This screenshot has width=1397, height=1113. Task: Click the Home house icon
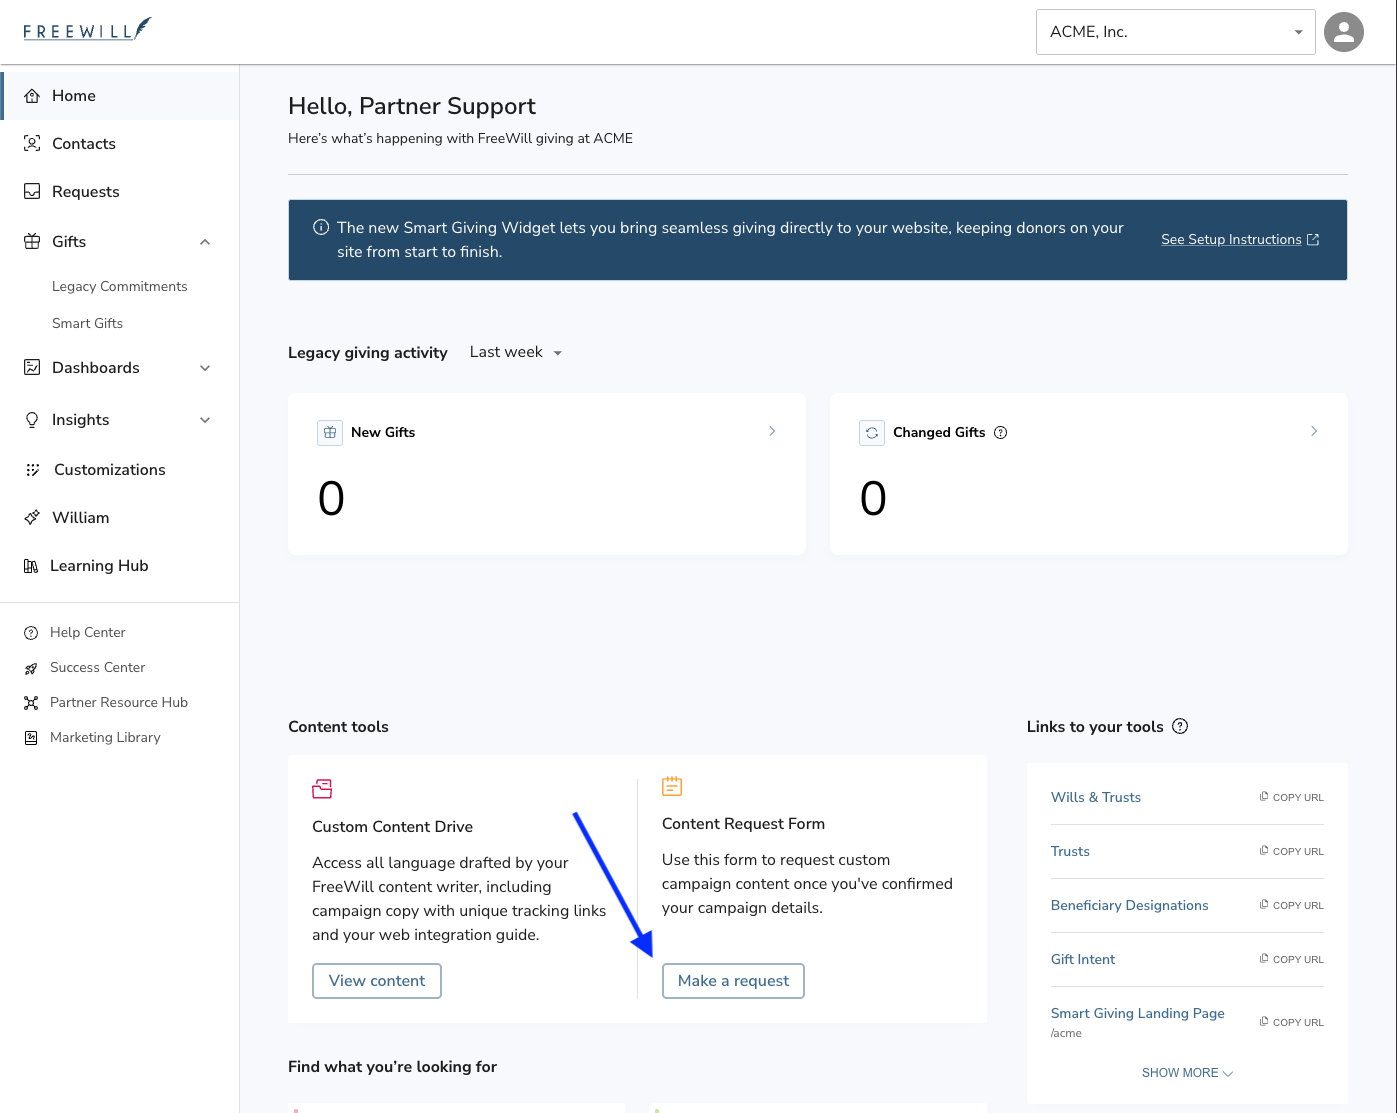coord(32,96)
